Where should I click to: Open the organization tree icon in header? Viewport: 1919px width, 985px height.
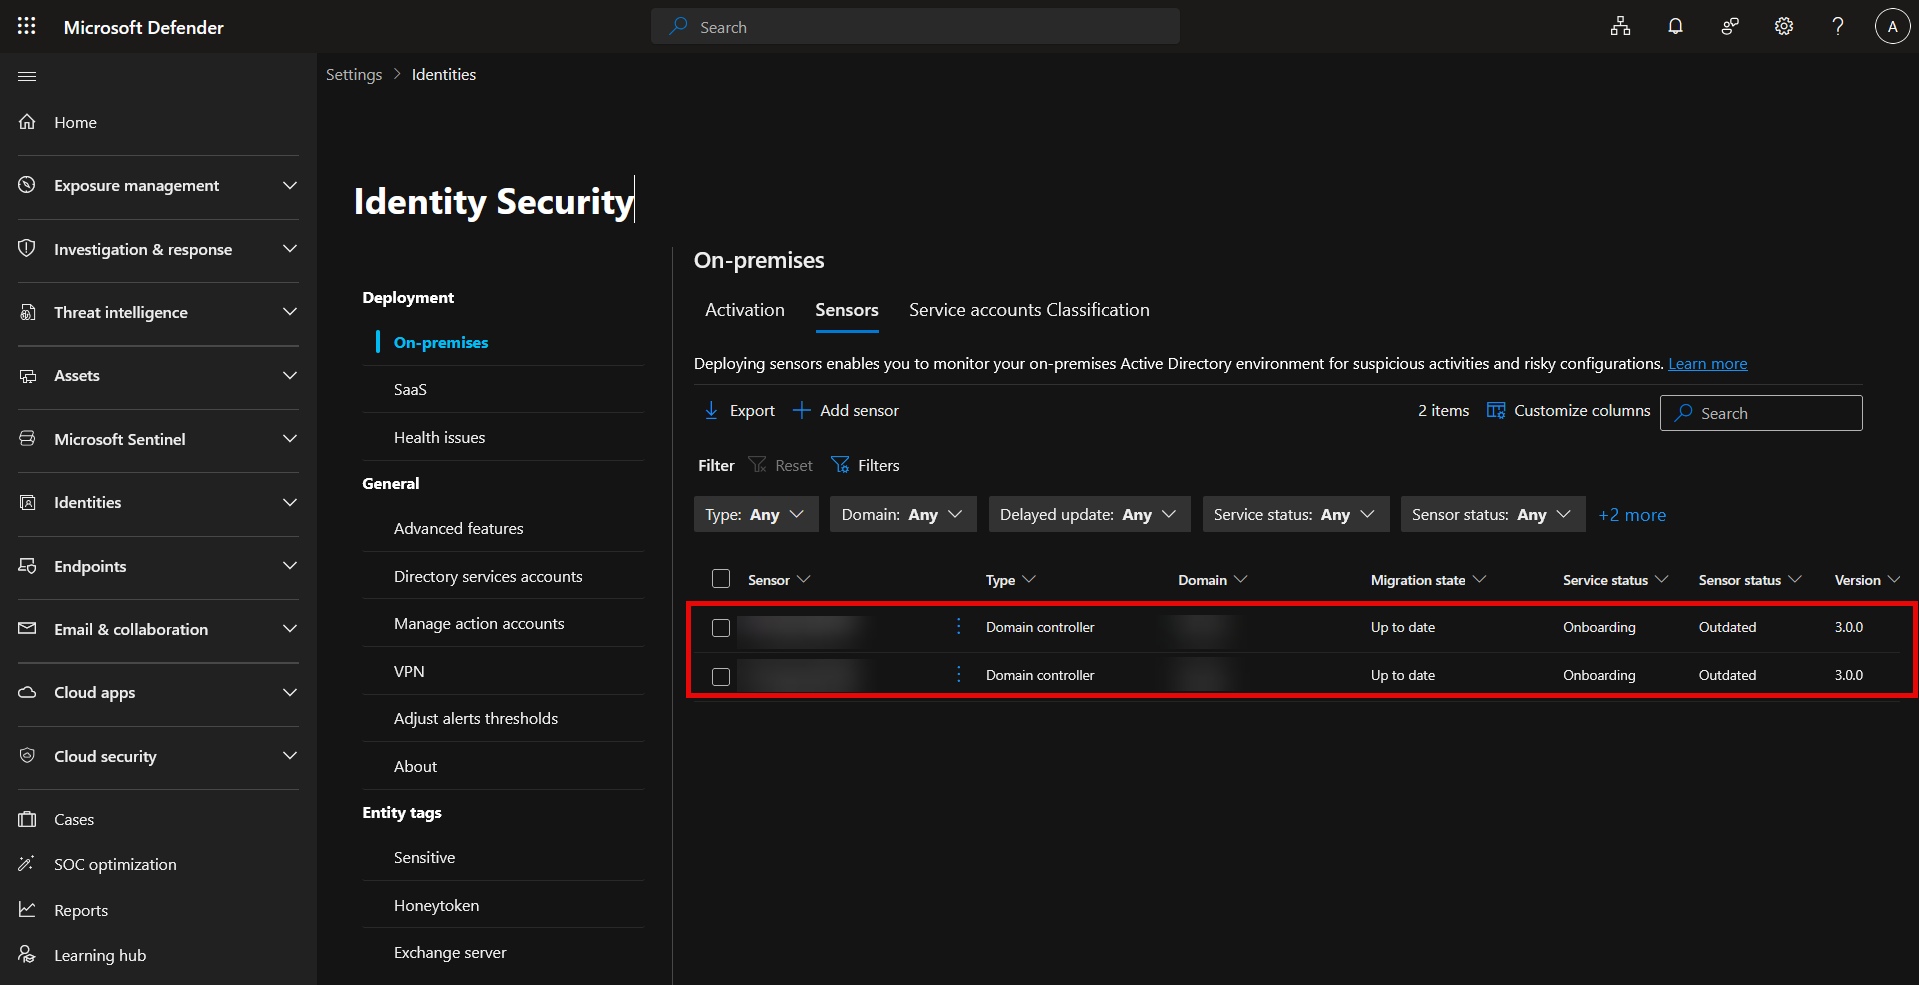(1620, 26)
